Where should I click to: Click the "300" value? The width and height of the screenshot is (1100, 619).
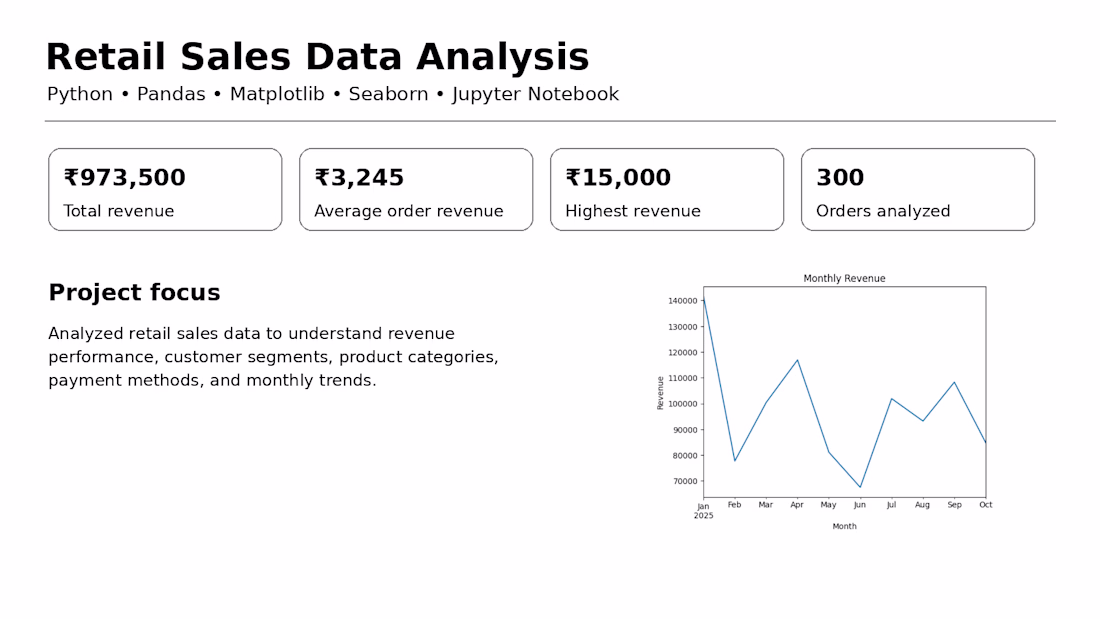[840, 178]
